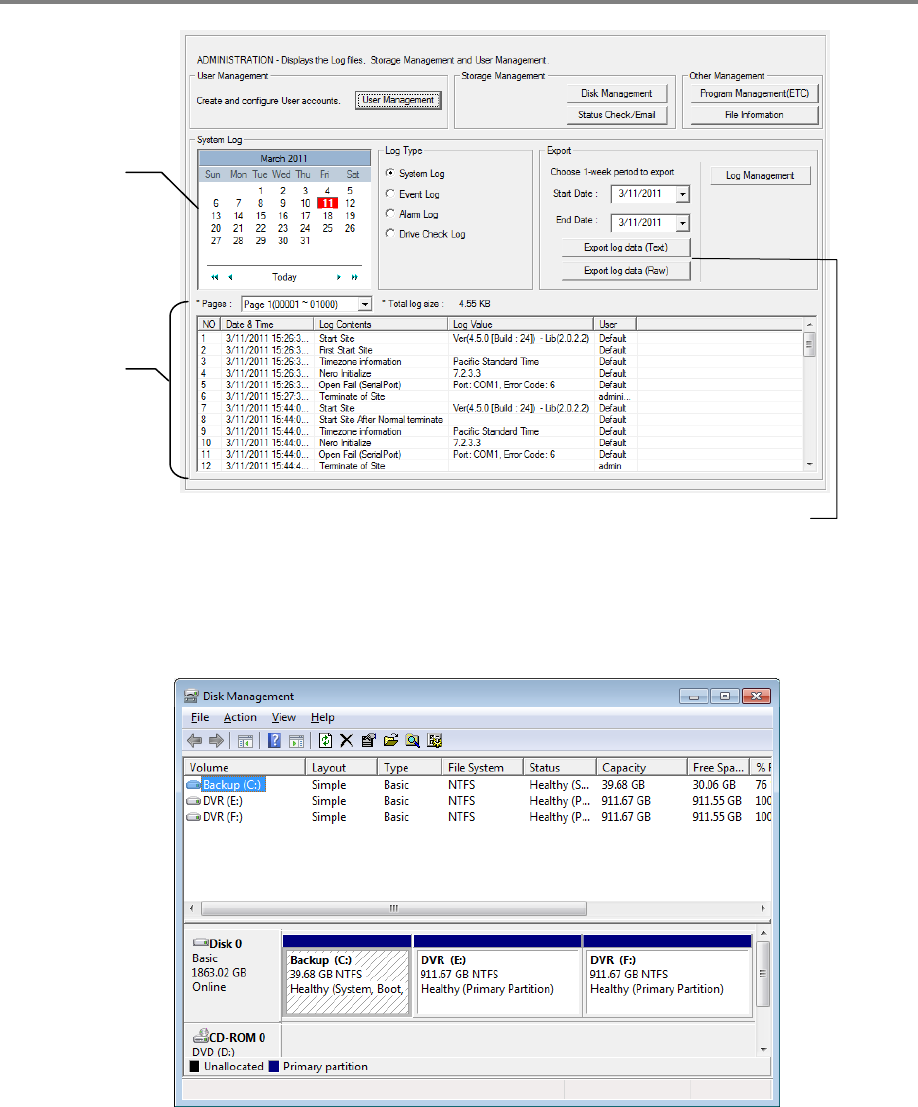This screenshot has width=918, height=1107.
Task: Click the Delete (X) toolbar icon
Action: 346,741
